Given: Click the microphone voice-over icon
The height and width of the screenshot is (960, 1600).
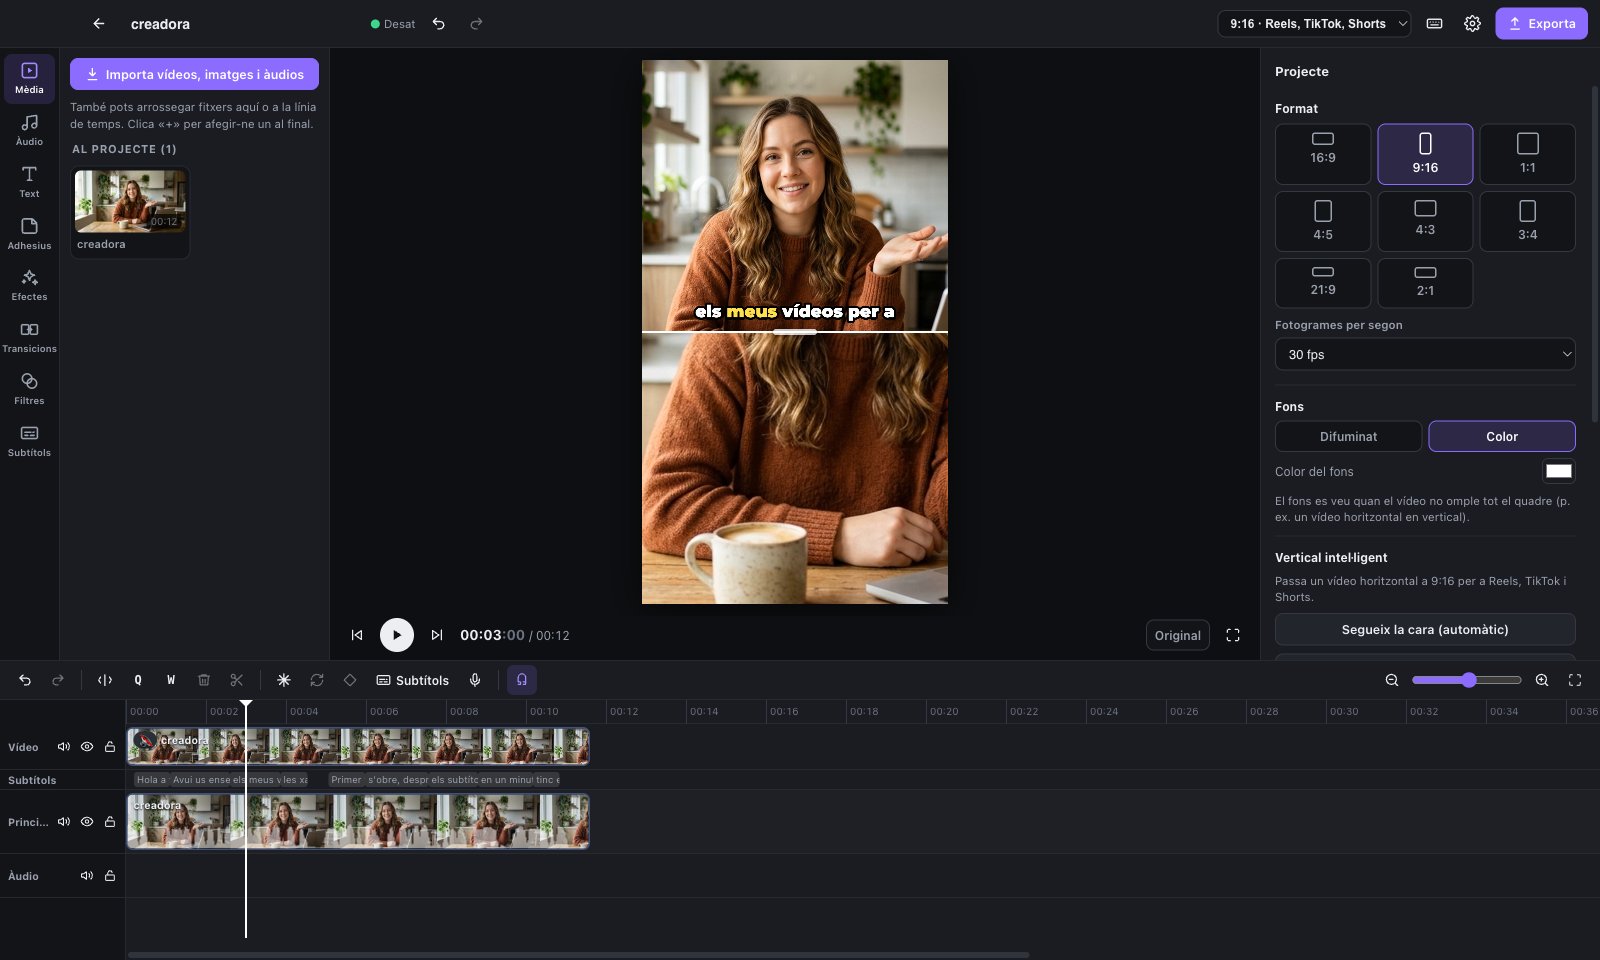Looking at the screenshot, I should tap(475, 680).
